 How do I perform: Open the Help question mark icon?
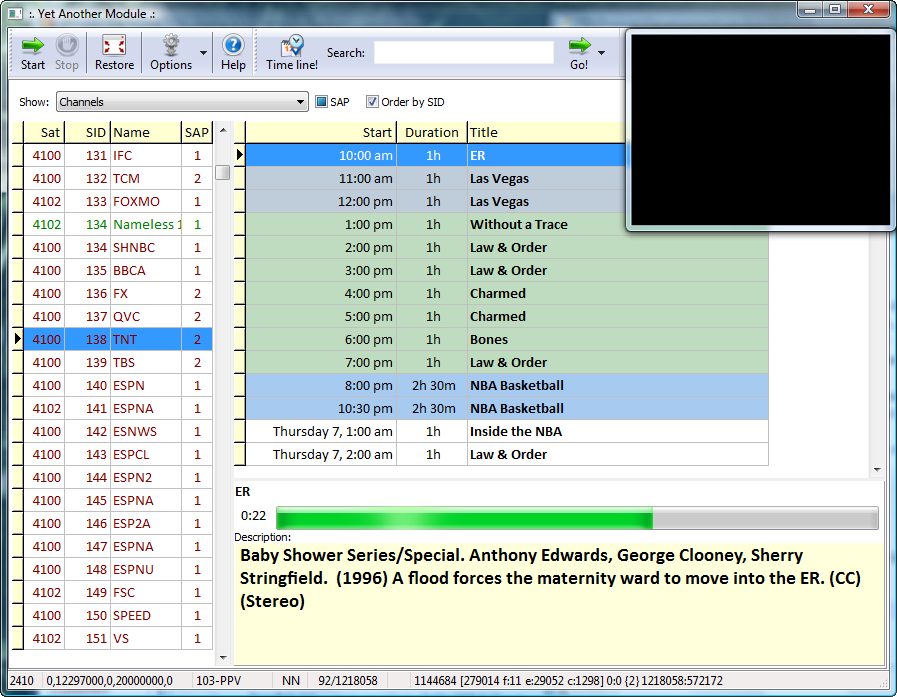pos(233,45)
